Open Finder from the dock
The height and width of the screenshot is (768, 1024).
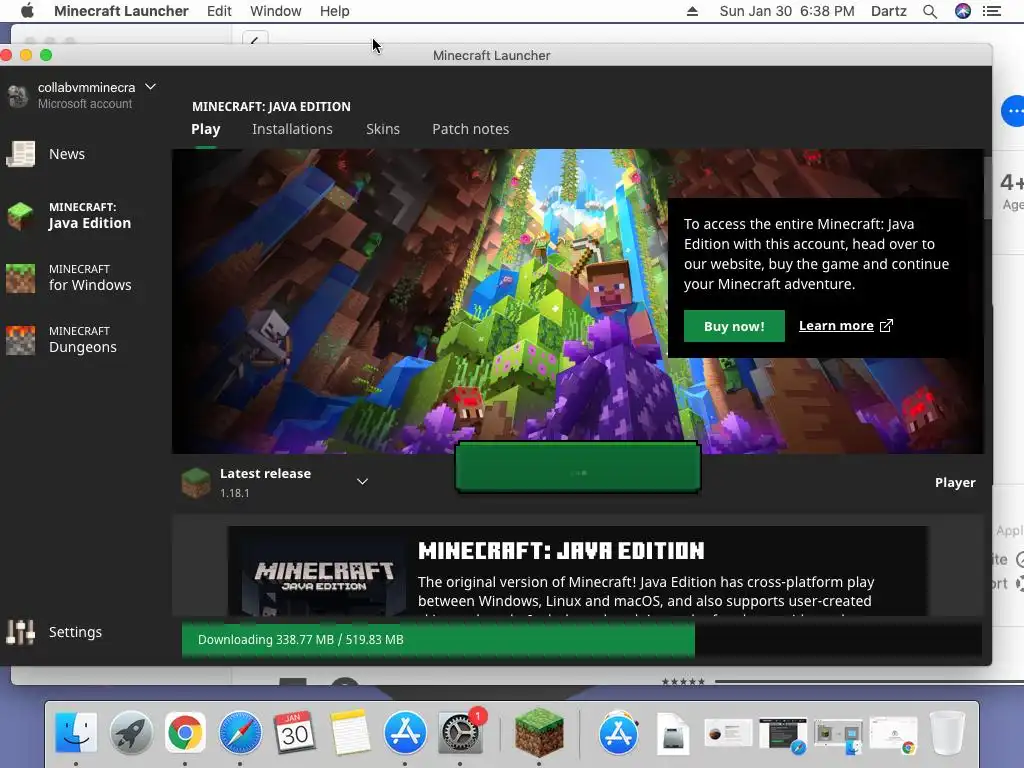tap(76, 732)
